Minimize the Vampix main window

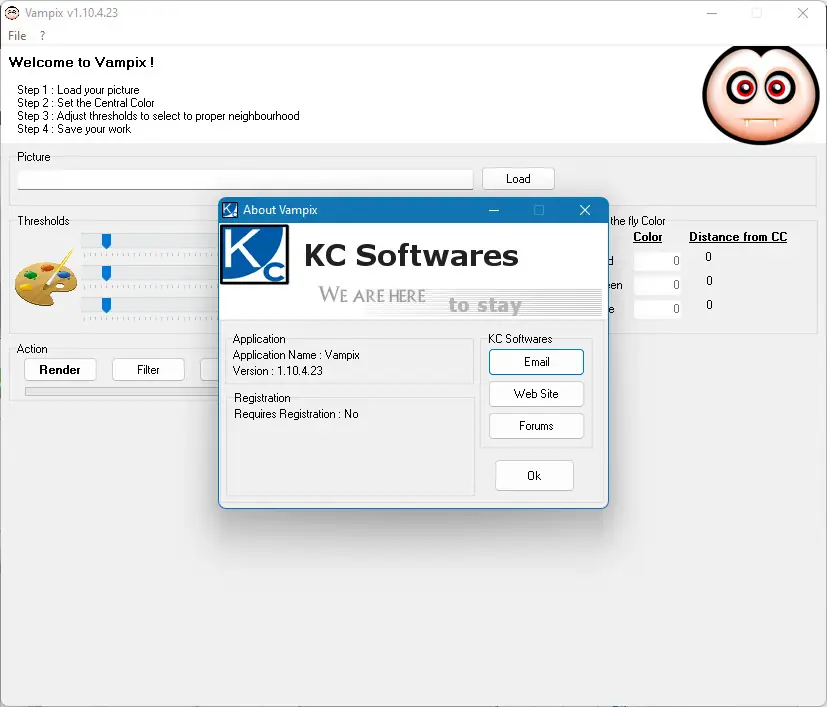coord(712,13)
